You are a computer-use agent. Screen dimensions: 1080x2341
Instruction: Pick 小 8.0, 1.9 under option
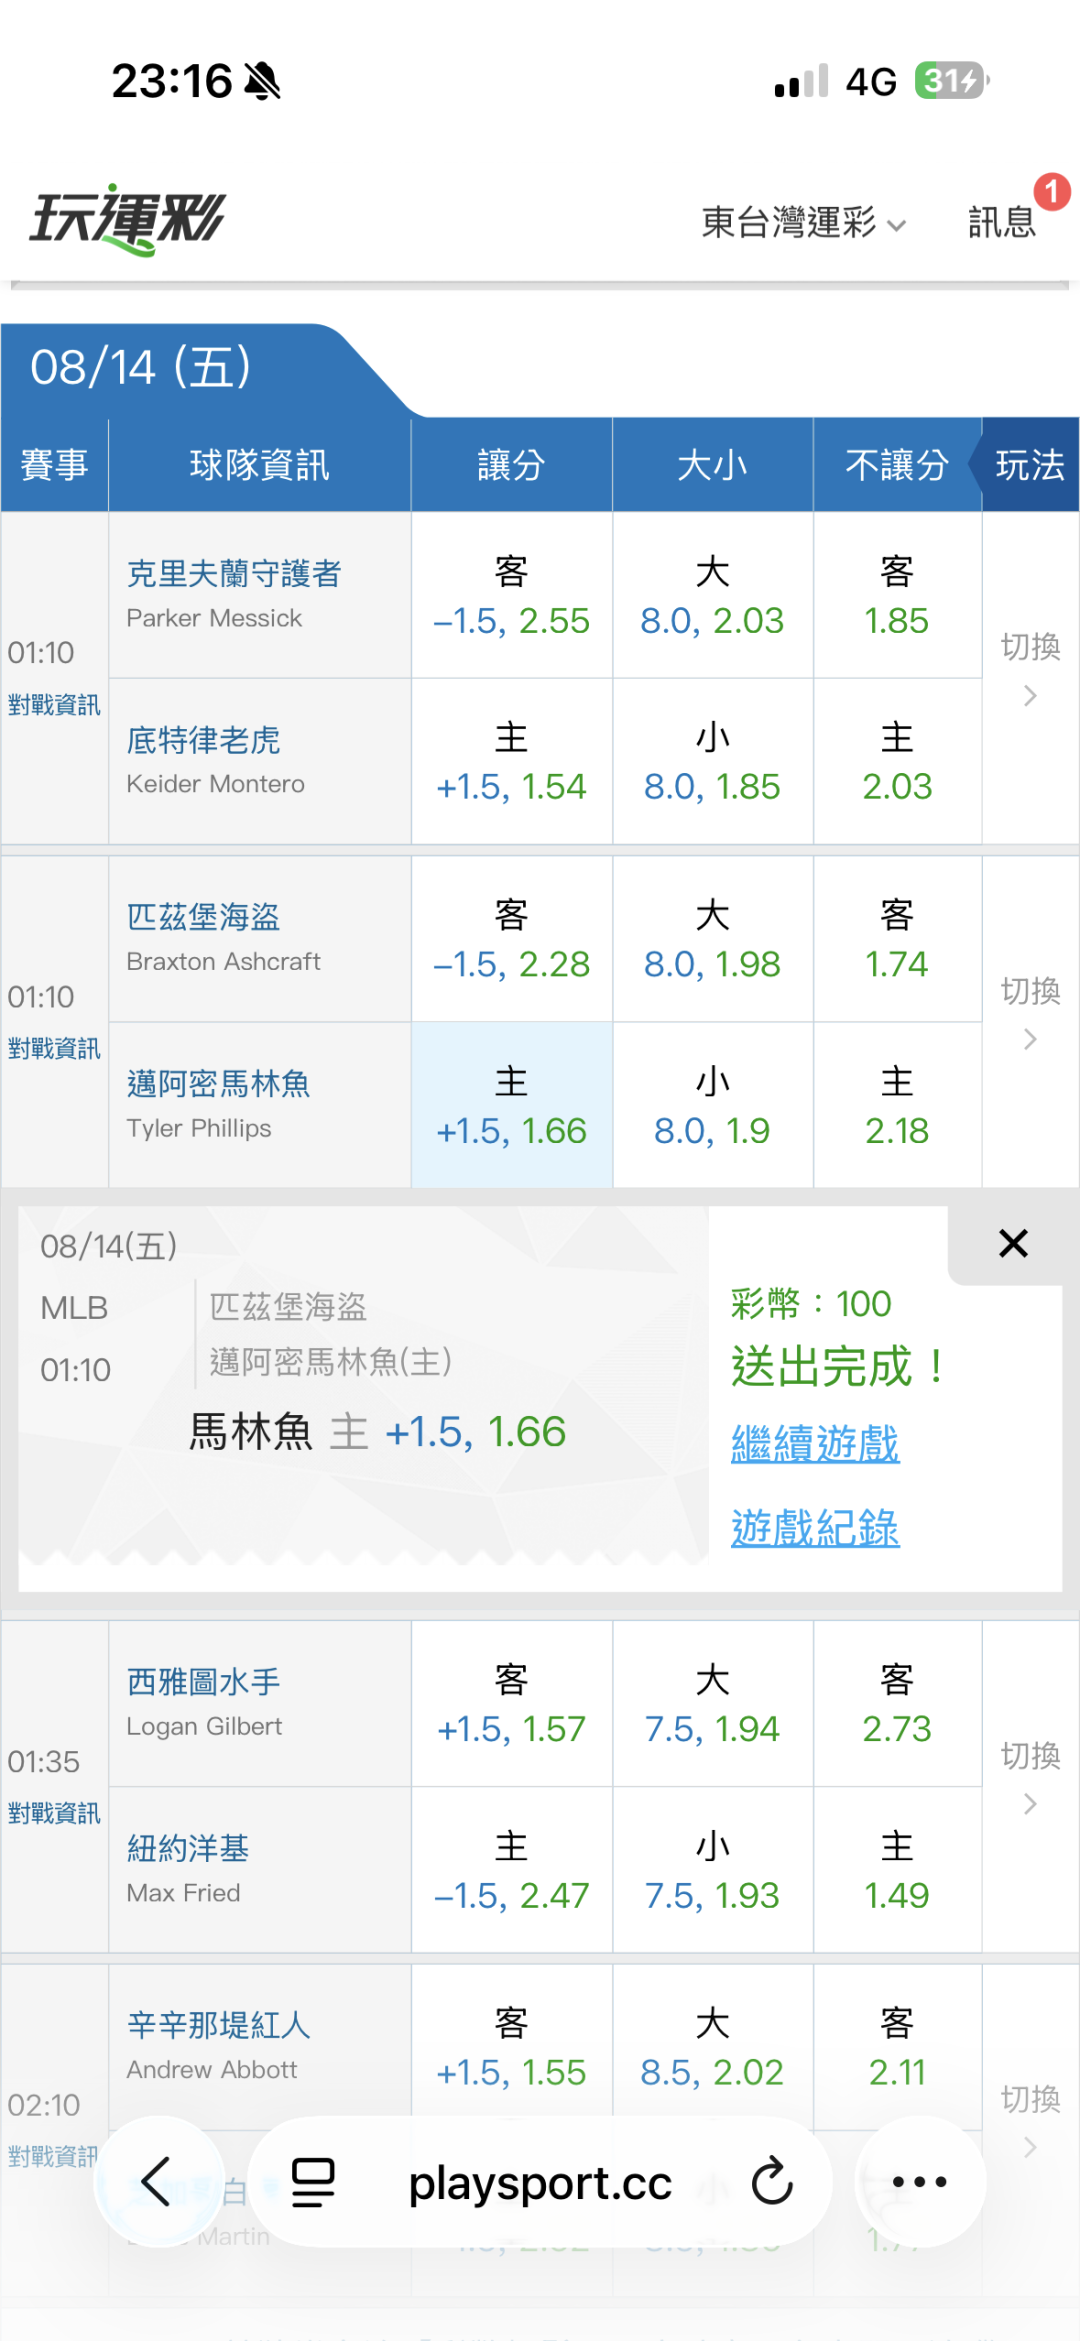pos(712,1106)
